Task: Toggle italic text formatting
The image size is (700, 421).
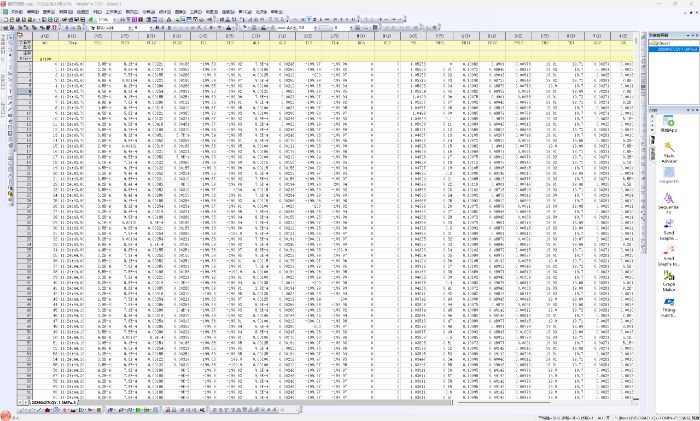Action: point(163,28)
